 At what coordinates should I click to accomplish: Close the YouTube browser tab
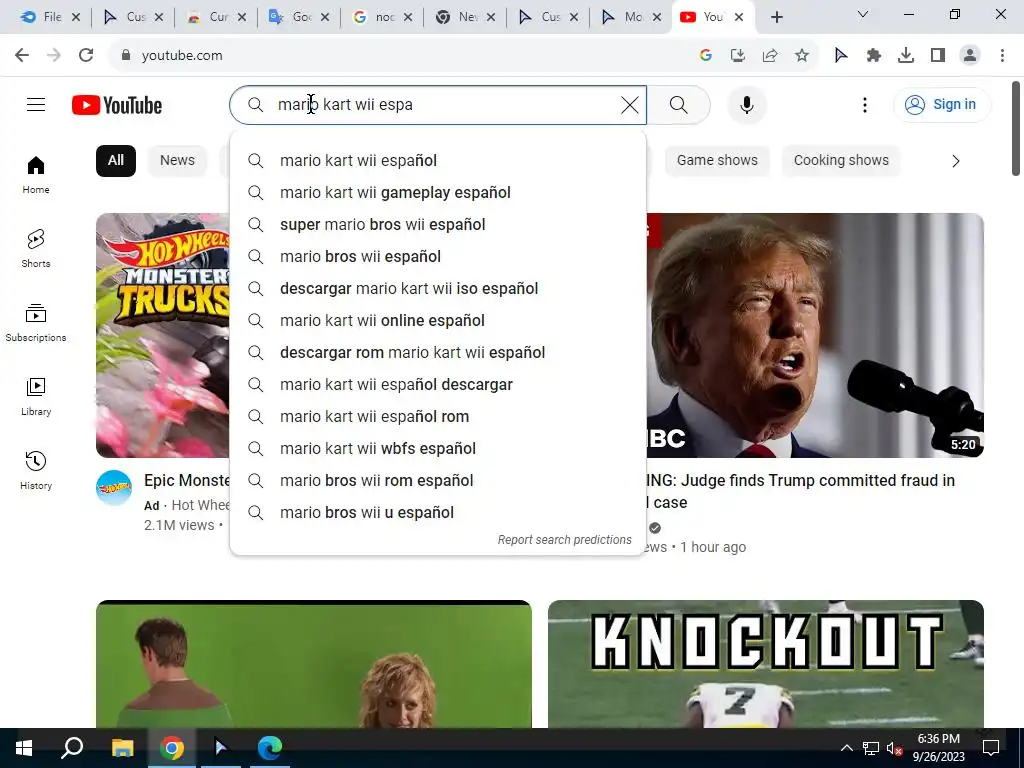pos(739,17)
